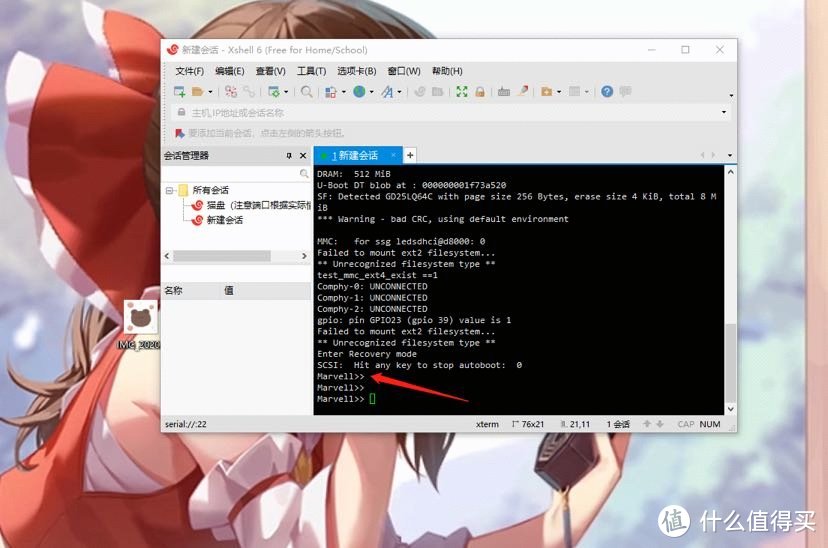Expand the Open session dropdown arrow

click(210, 92)
